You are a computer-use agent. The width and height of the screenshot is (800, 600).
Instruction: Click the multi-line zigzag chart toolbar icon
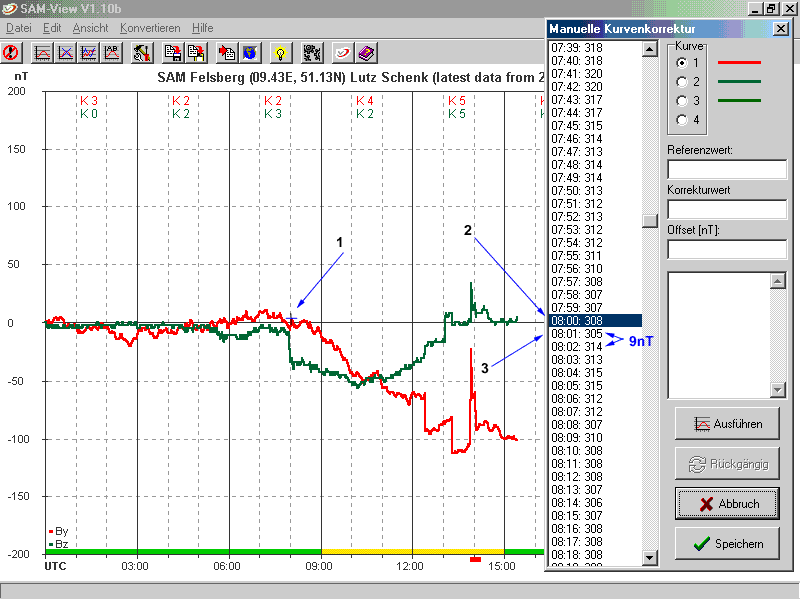pyautogui.click(x=88, y=53)
